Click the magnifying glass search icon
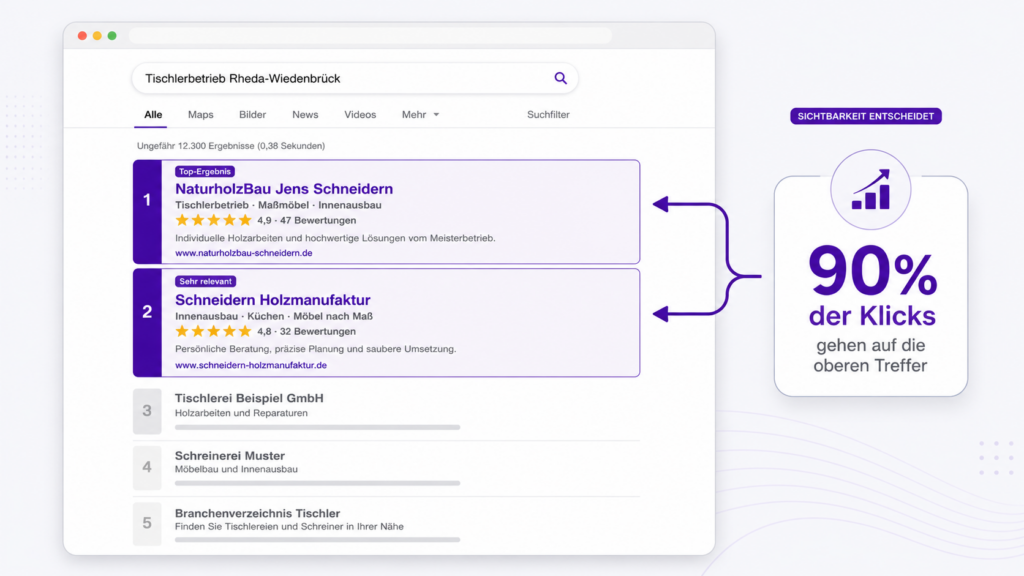The height and width of the screenshot is (576, 1024). [x=560, y=78]
